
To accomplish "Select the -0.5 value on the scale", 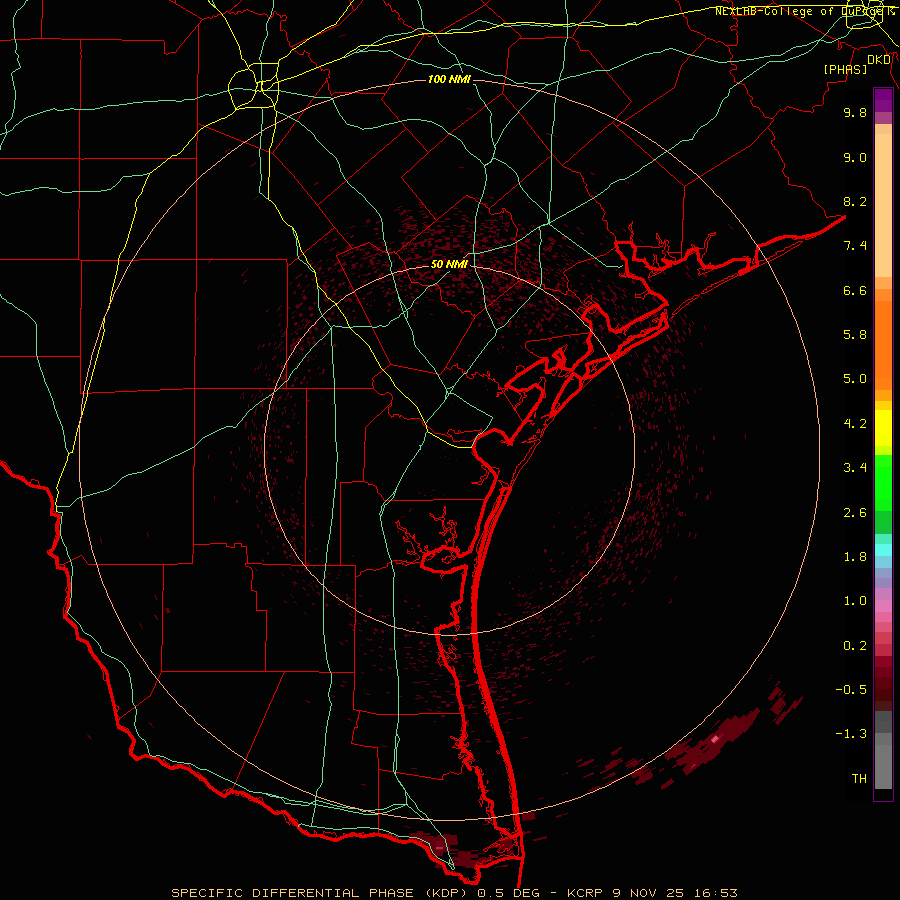I will (851, 690).
